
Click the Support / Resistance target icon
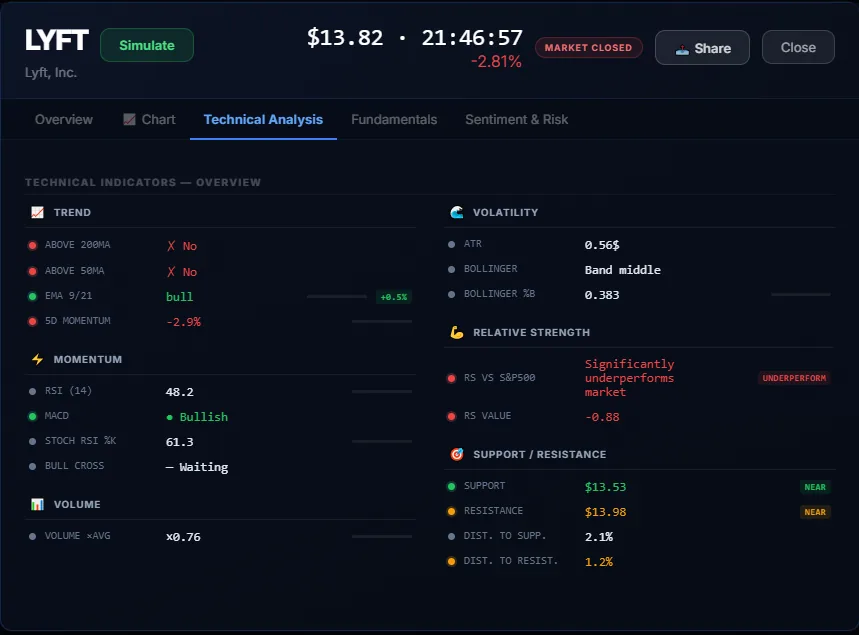(x=457, y=454)
